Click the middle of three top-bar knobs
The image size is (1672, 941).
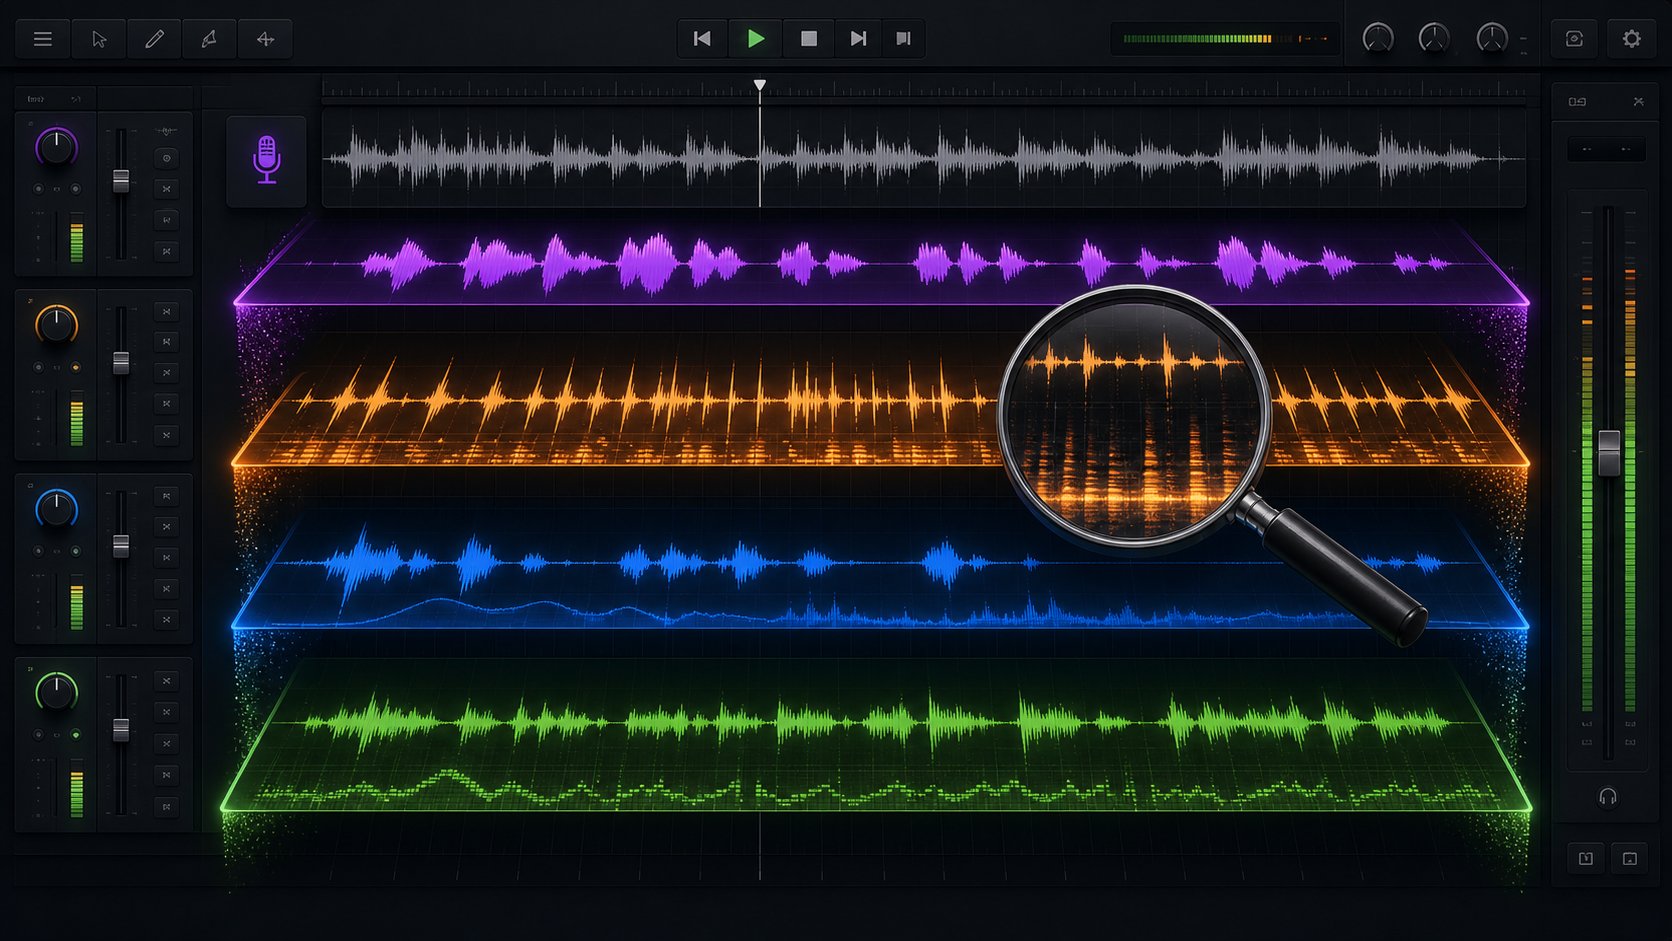point(1434,38)
